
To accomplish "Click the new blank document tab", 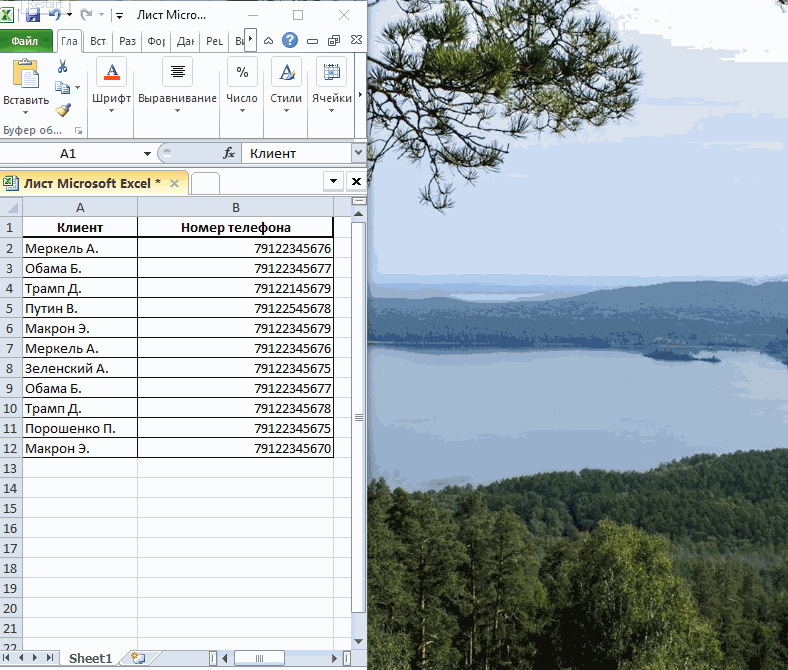I will 205,183.
